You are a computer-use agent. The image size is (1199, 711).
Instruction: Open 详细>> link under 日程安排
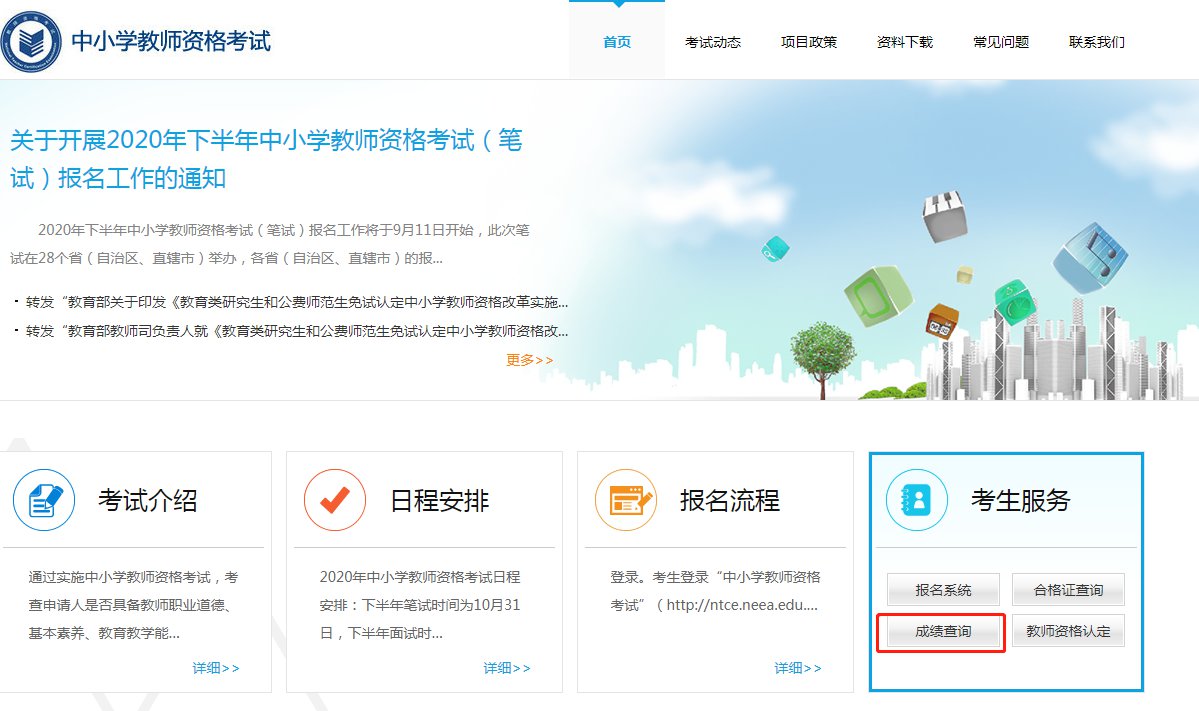tap(507, 668)
